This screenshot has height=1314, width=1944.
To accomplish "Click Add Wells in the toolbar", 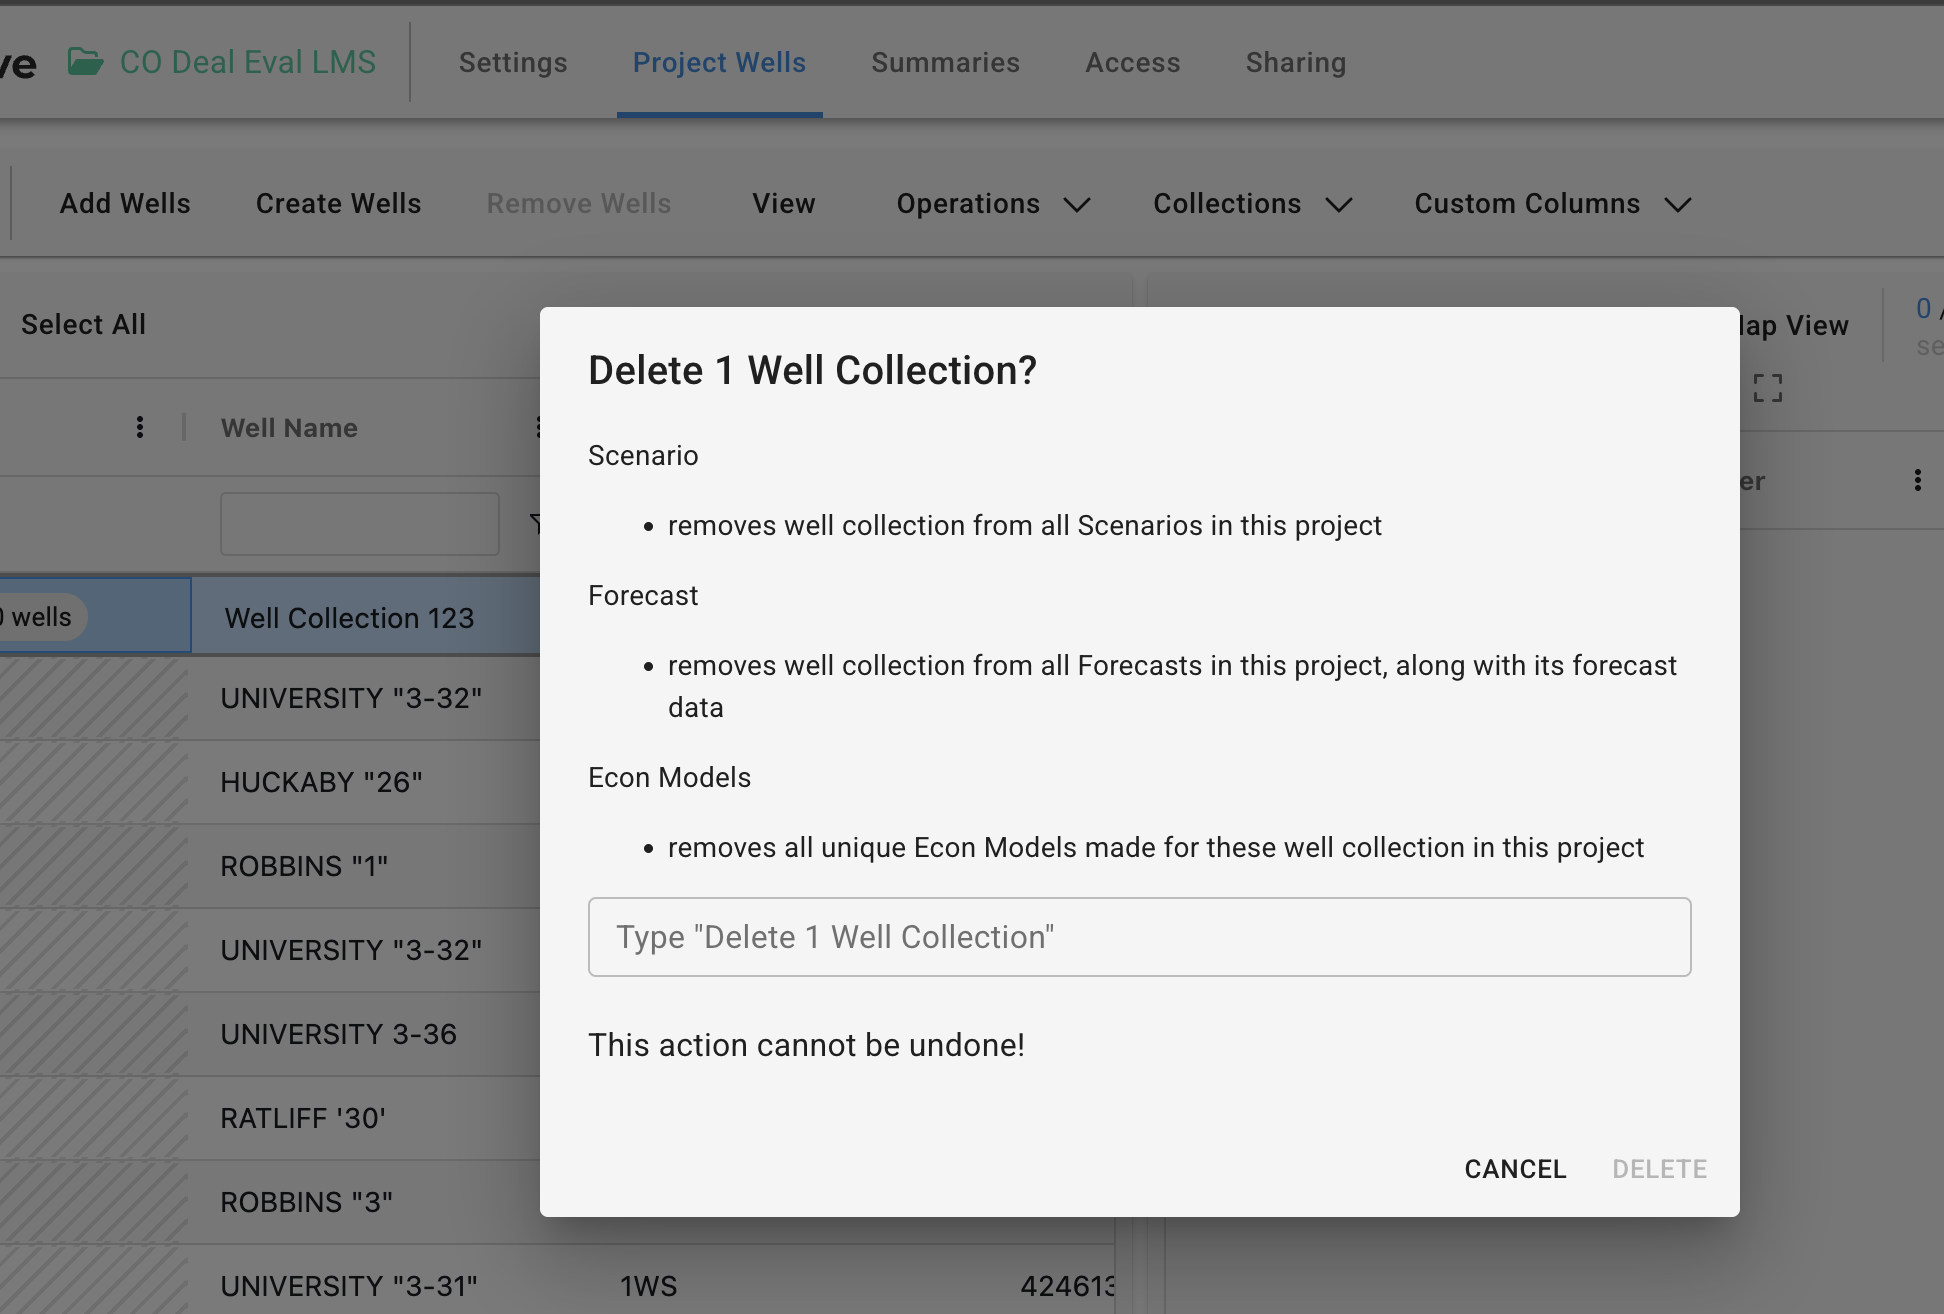I will click(125, 204).
